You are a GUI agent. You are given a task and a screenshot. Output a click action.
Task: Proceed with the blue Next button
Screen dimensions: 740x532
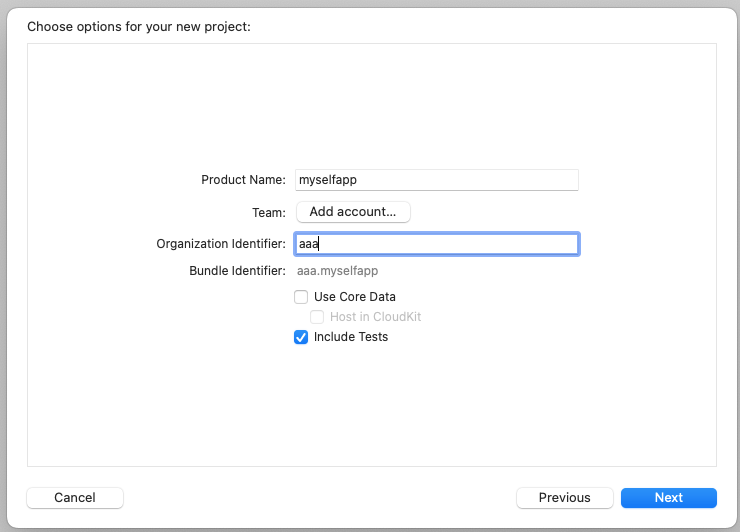[x=669, y=498]
